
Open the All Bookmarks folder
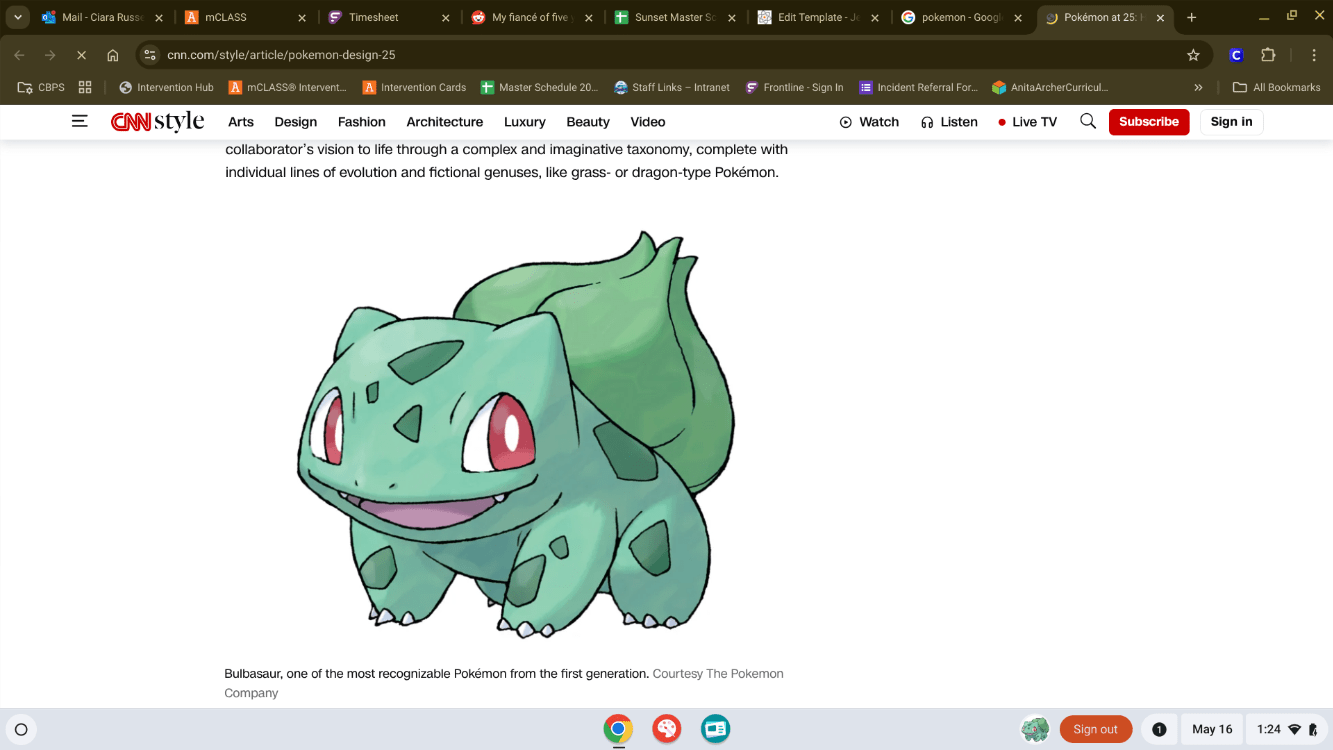pos(1277,87)
